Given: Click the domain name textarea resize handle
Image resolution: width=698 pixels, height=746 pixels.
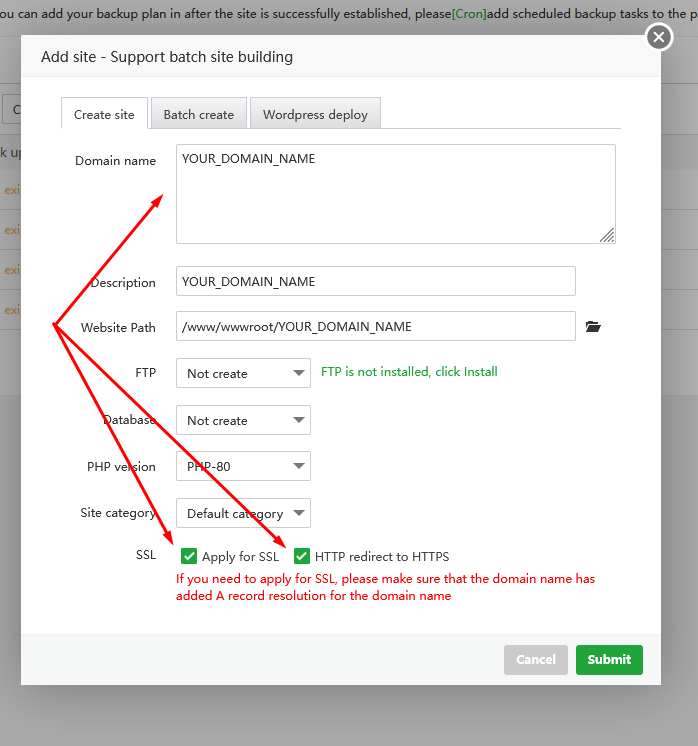Looking at the screenshot, I should click(607, 235).
